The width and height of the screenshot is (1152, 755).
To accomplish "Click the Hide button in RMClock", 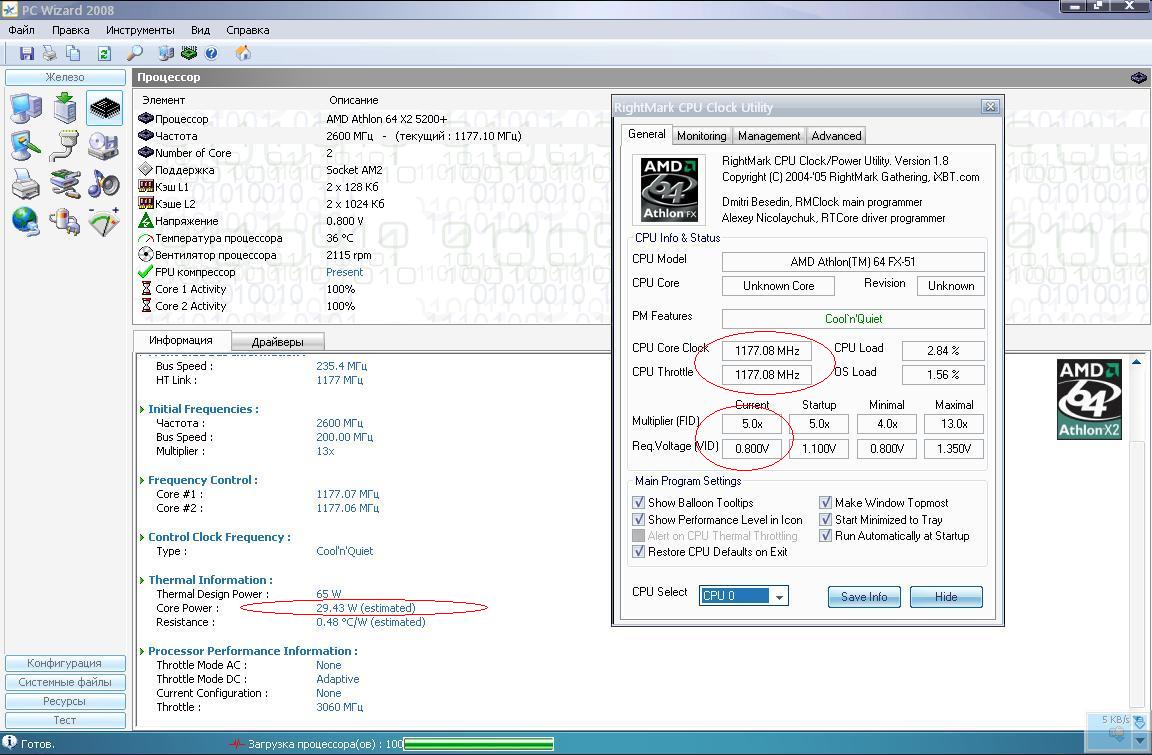I will tap(946, 597).
